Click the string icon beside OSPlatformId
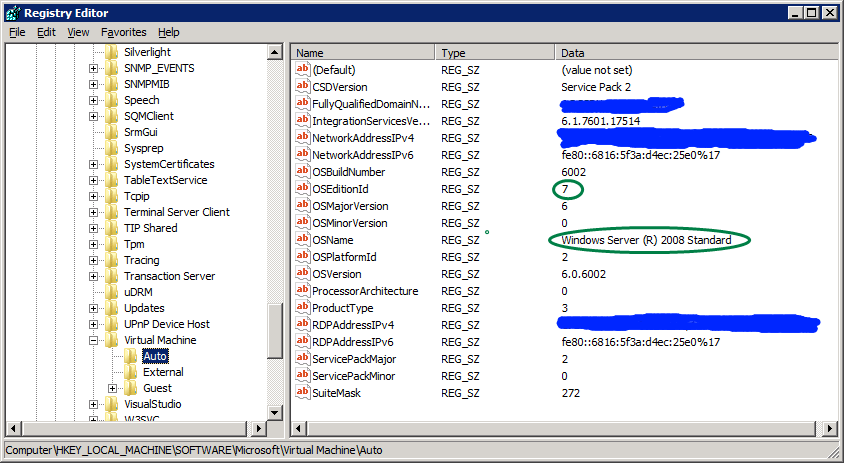Viewport: 844px width, 463px height. 303,257
